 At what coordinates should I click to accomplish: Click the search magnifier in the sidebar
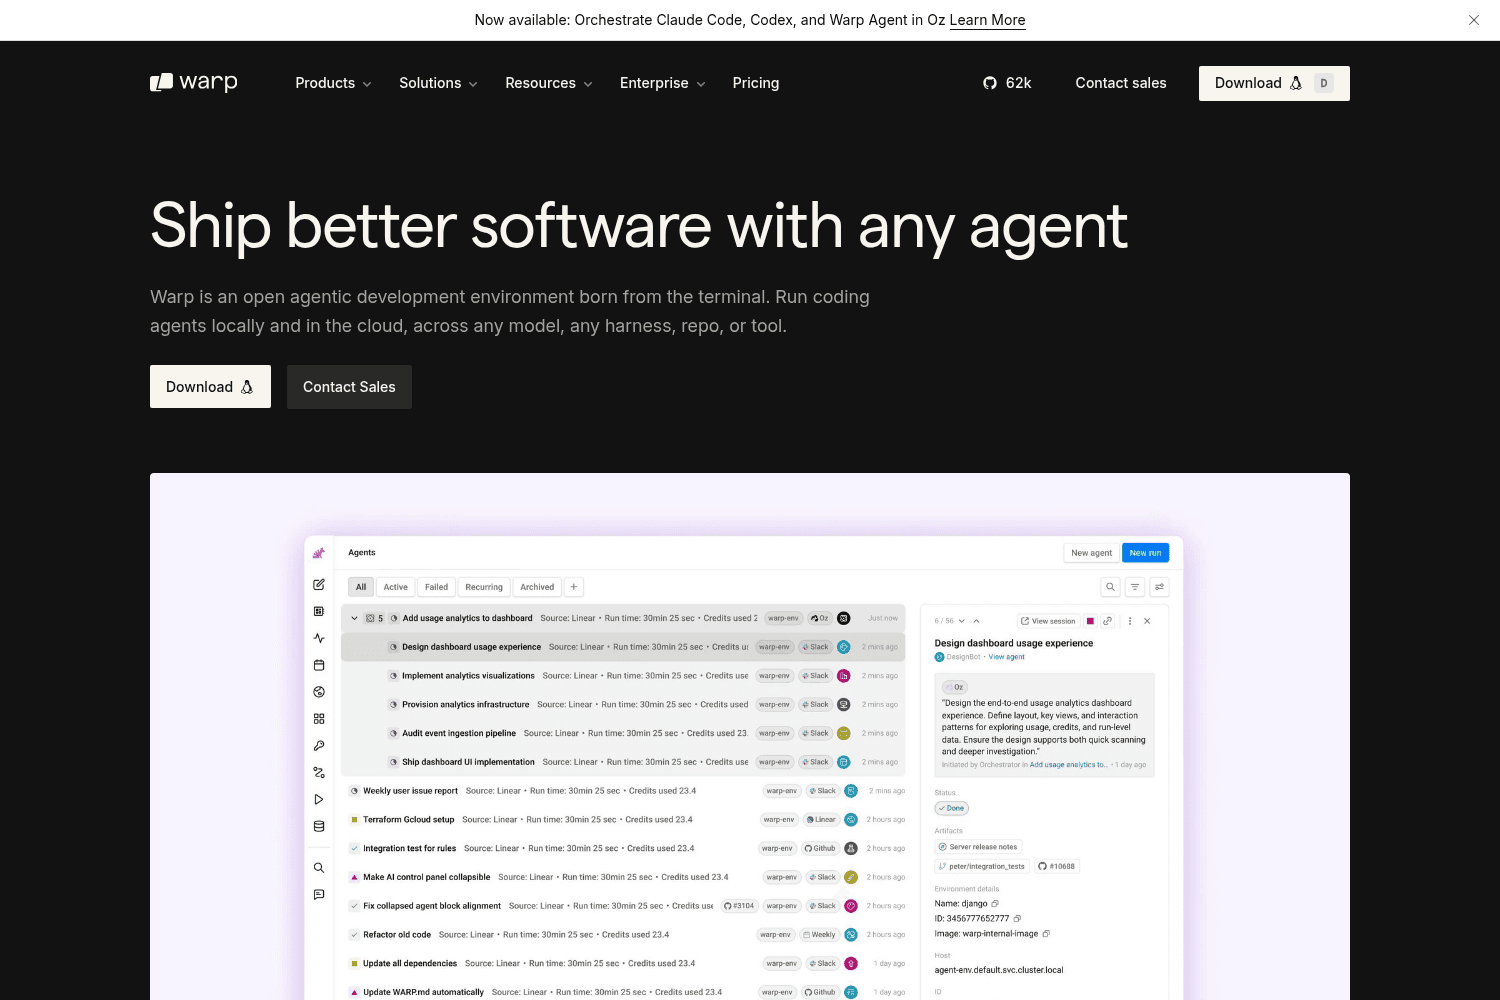319,868
